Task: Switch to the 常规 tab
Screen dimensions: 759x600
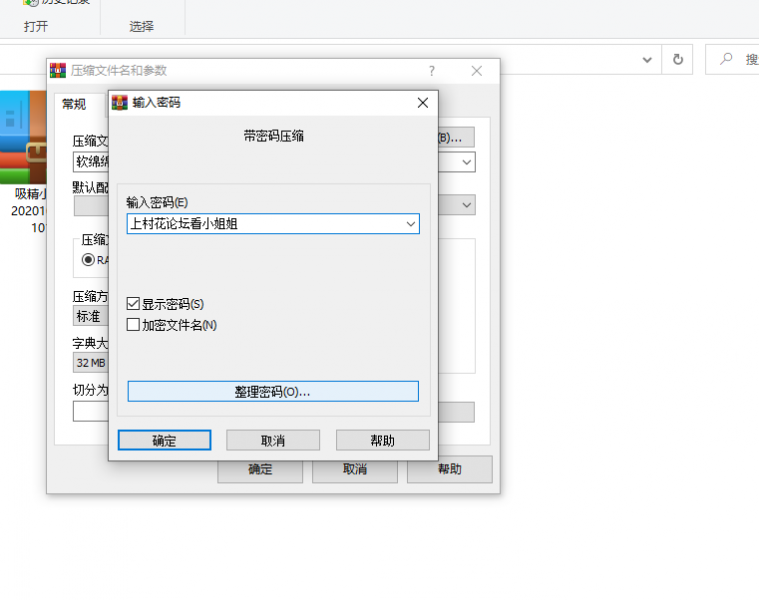Action: tap(74, 104)
